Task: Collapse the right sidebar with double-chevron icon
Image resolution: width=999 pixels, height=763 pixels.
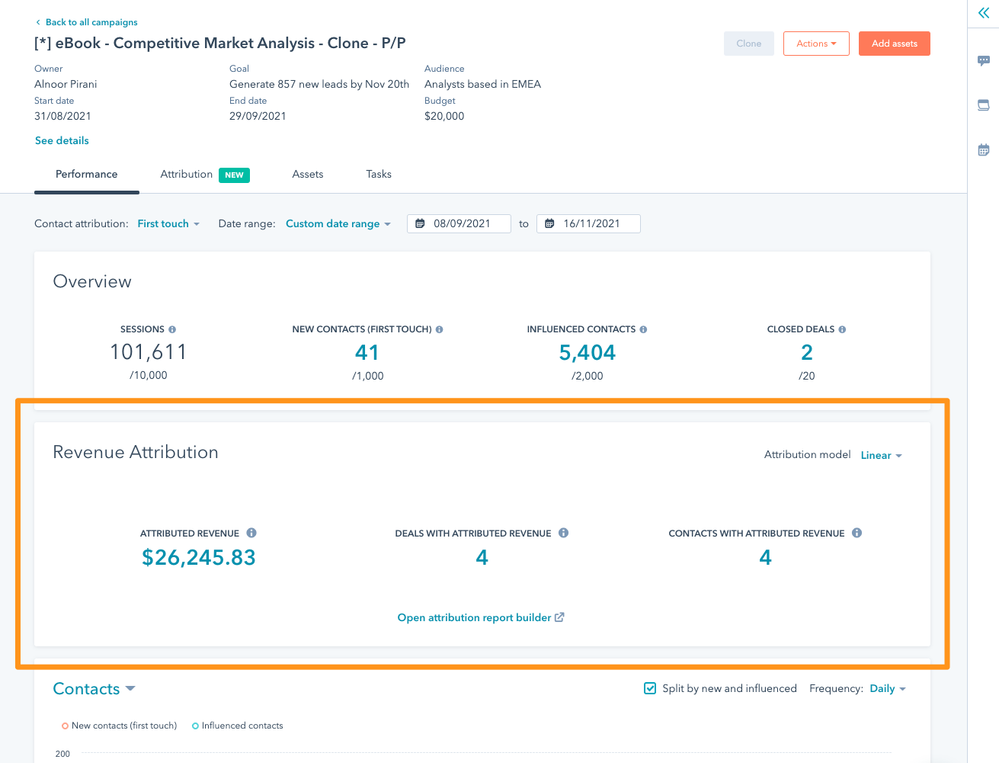Action: [x=984, y=13]
